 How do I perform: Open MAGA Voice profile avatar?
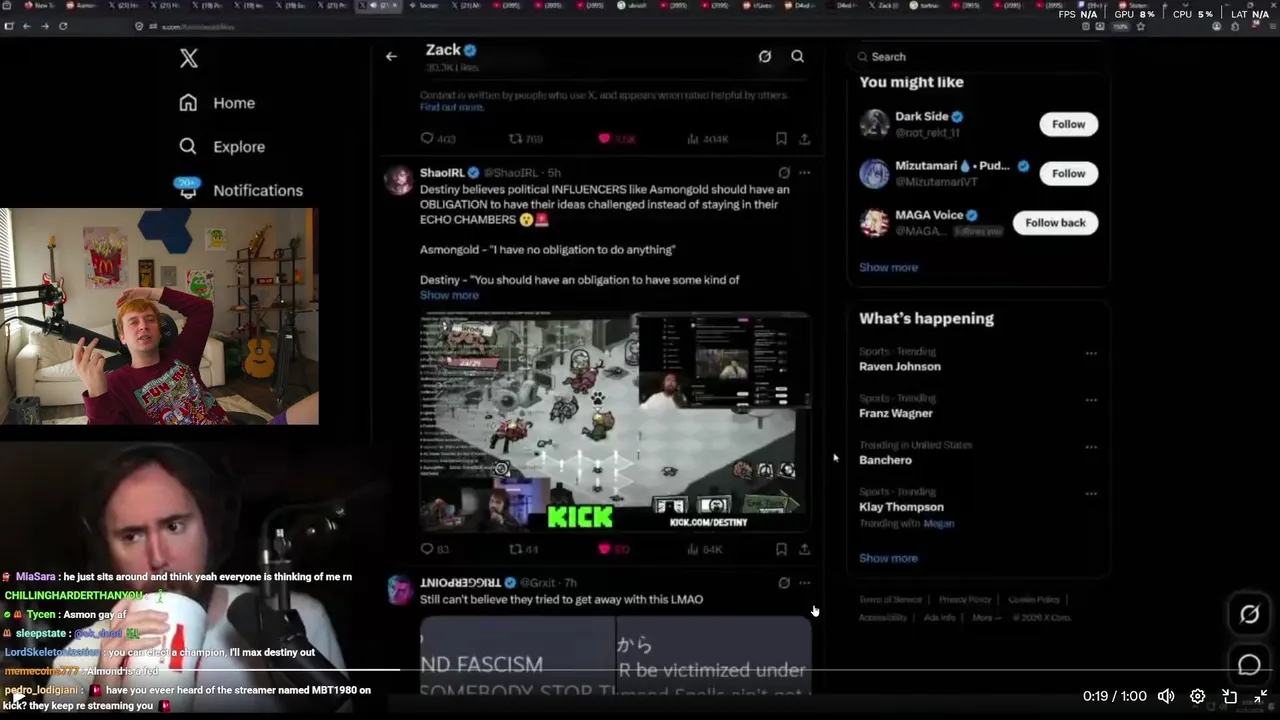[x=874, y=222]
